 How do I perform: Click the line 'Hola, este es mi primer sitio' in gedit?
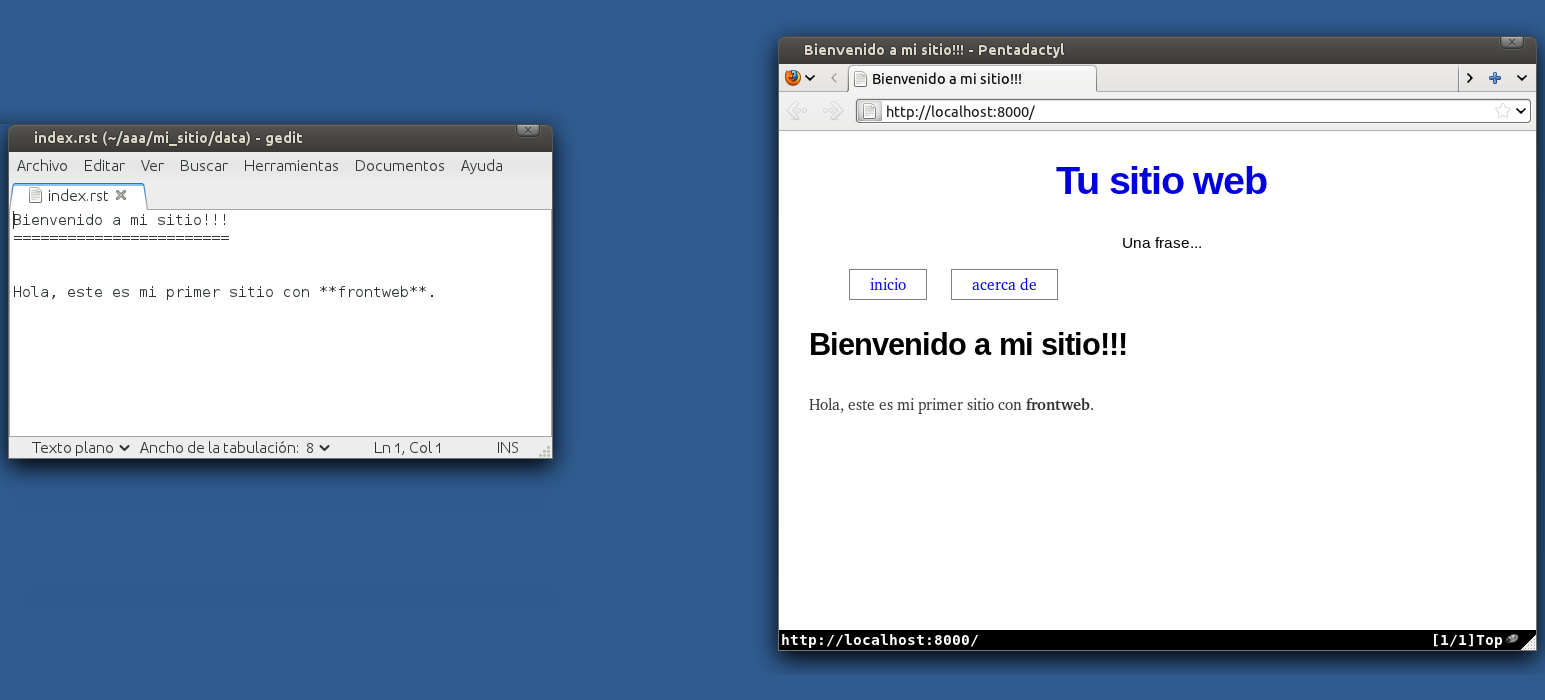[224, 293]
